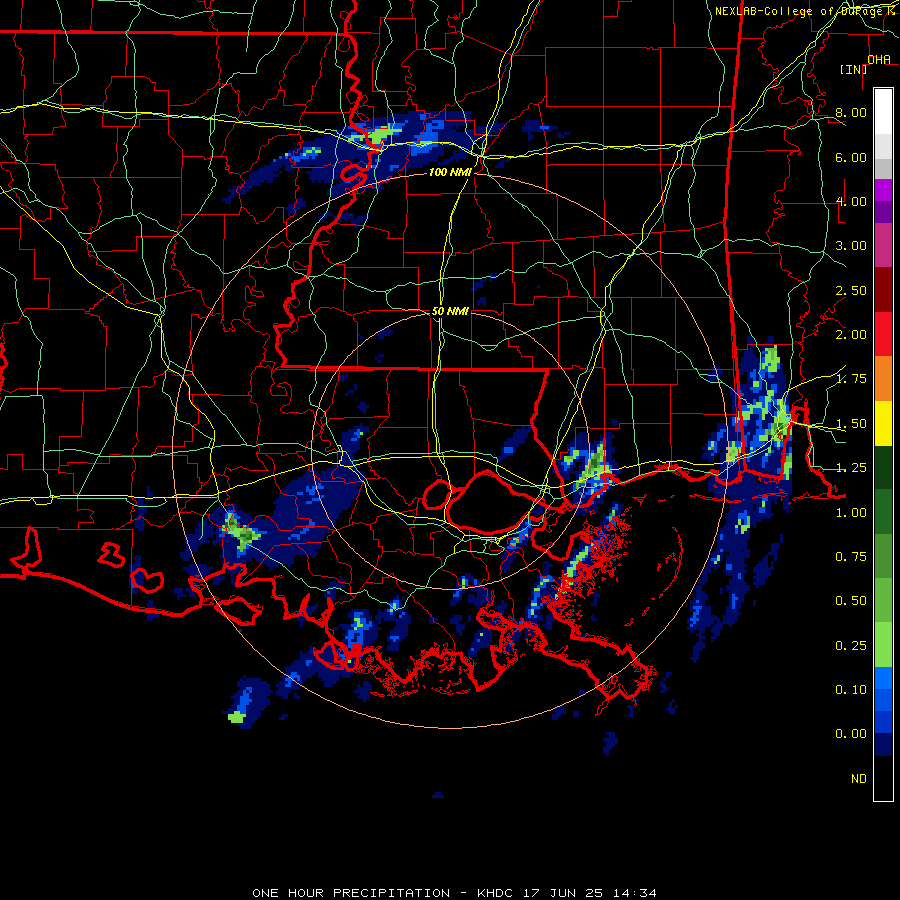
Task: Click the ND legend label
Action: (859, 779)
